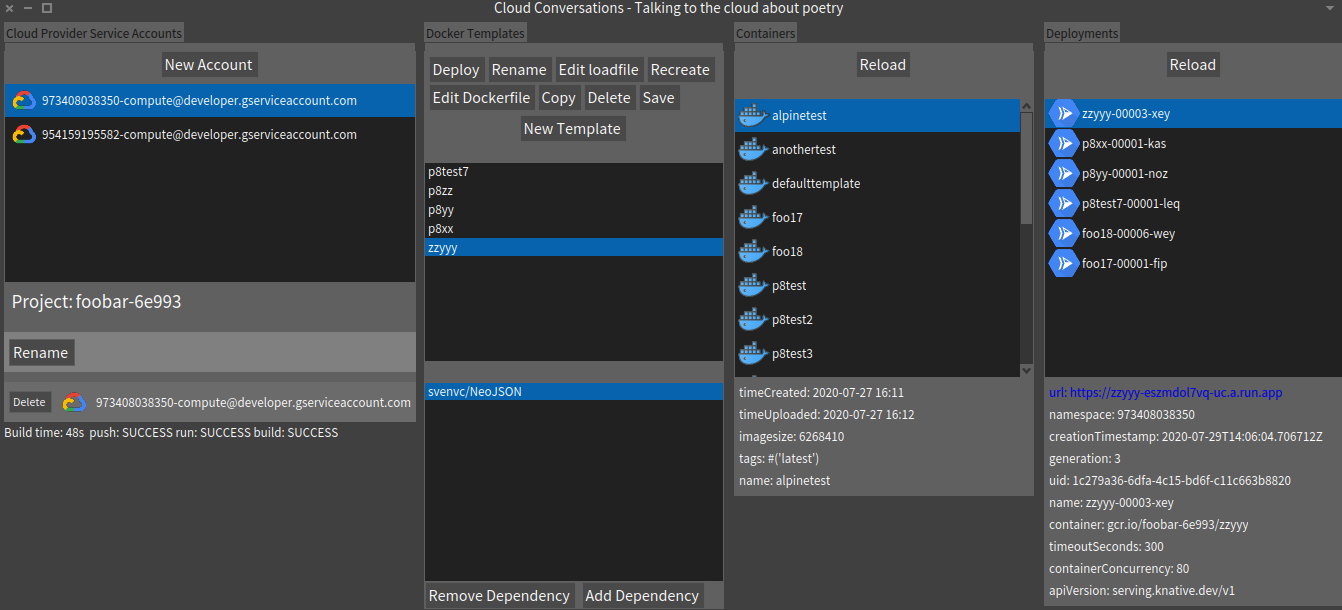Click the Docker whale icon for foo18
Screen dimensions: 1342x610
coord(752,251)
